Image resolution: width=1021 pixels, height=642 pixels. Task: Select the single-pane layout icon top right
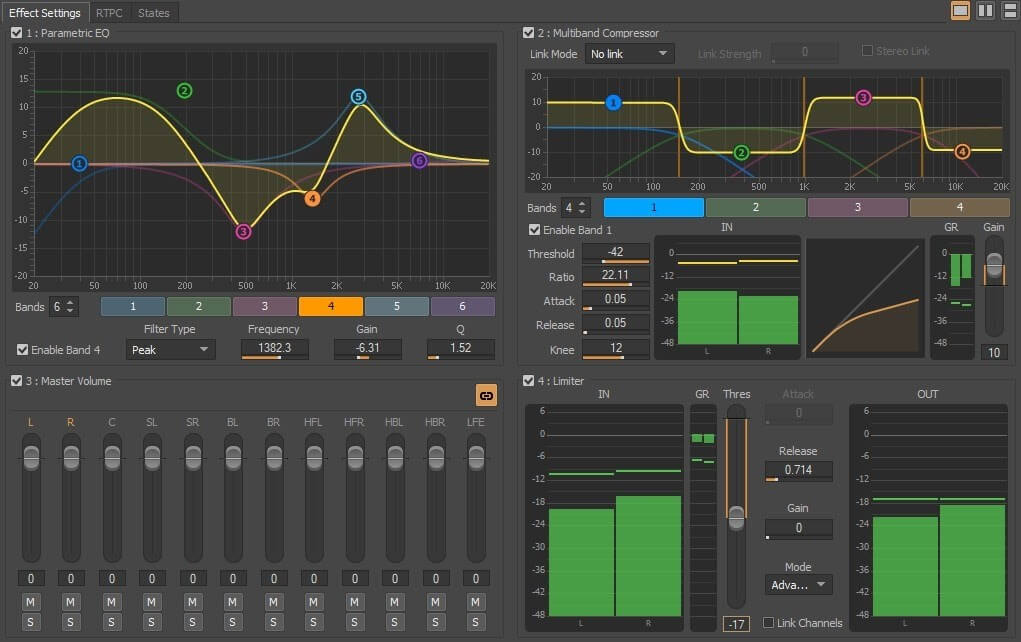point(960,10)
